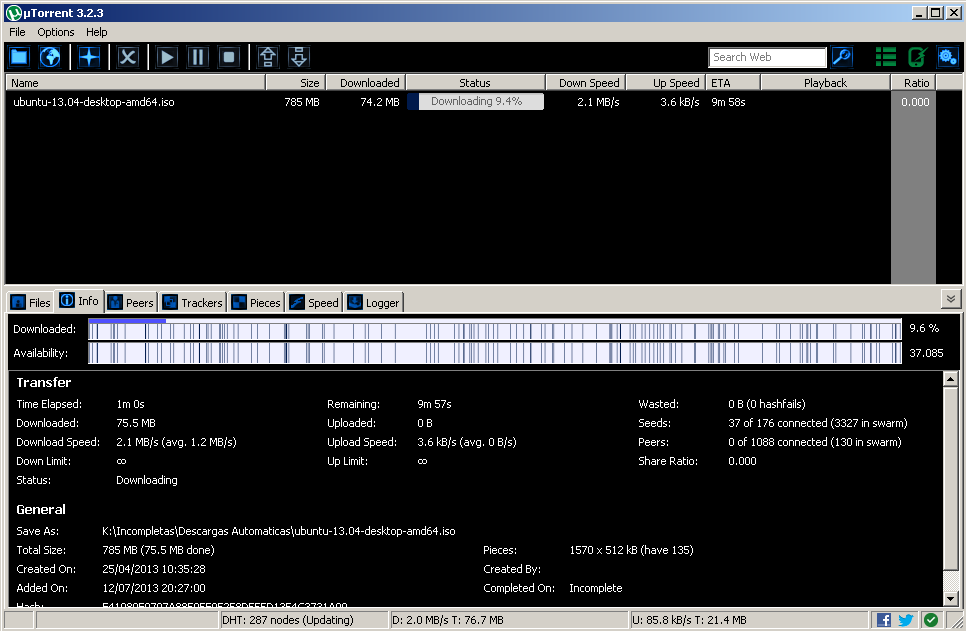Click the magnifier search icon
Image resolution: width=966 pixels, height=631 pixels.
tap(842, 57)
